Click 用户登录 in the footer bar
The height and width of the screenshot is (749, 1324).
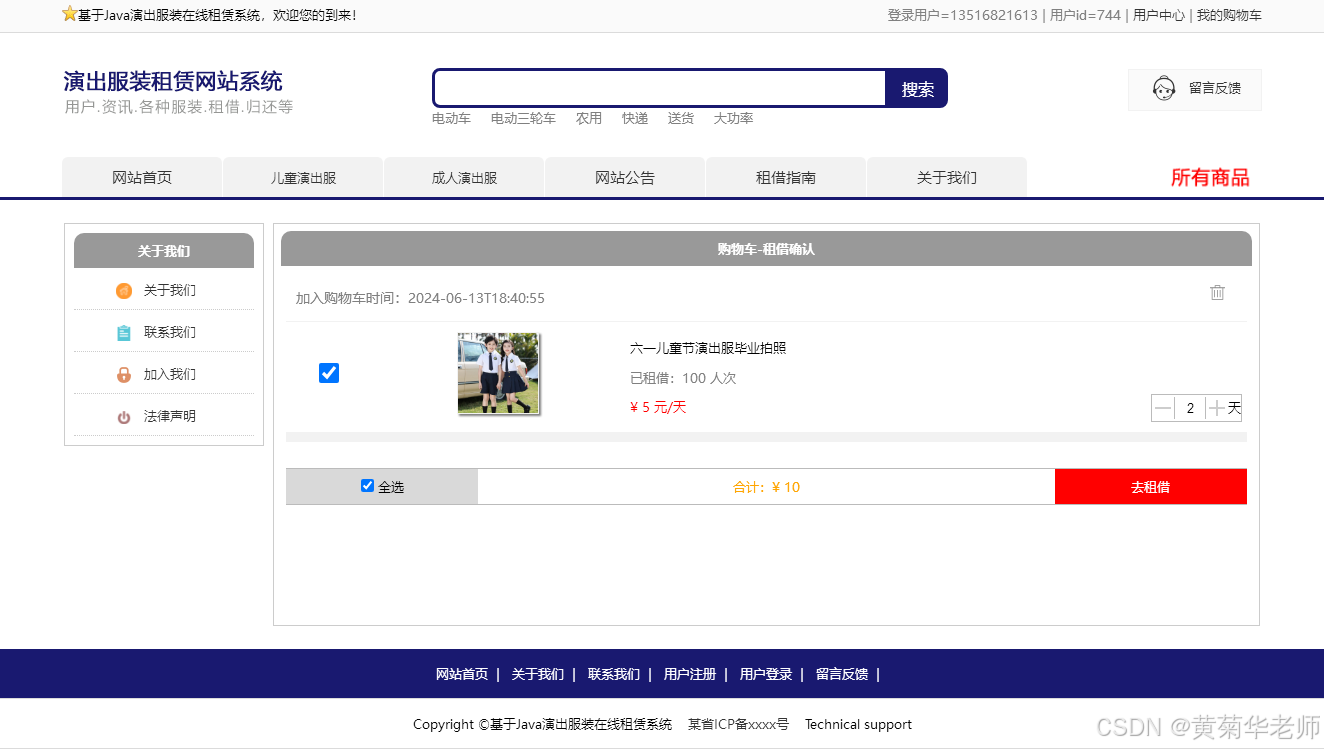coord(766,674)
